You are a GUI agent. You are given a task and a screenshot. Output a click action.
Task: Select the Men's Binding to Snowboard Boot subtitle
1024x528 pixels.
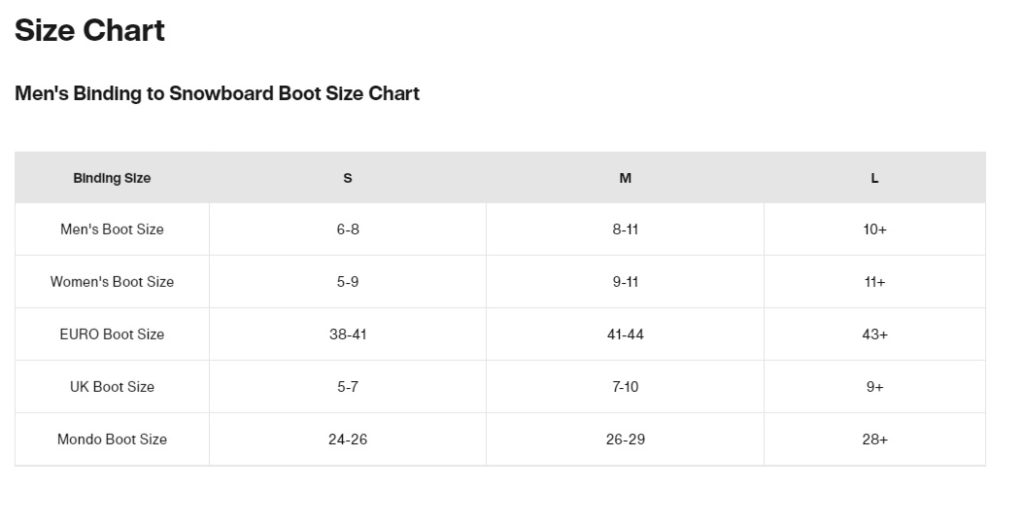pyautogui.click(x=217, y=94)
